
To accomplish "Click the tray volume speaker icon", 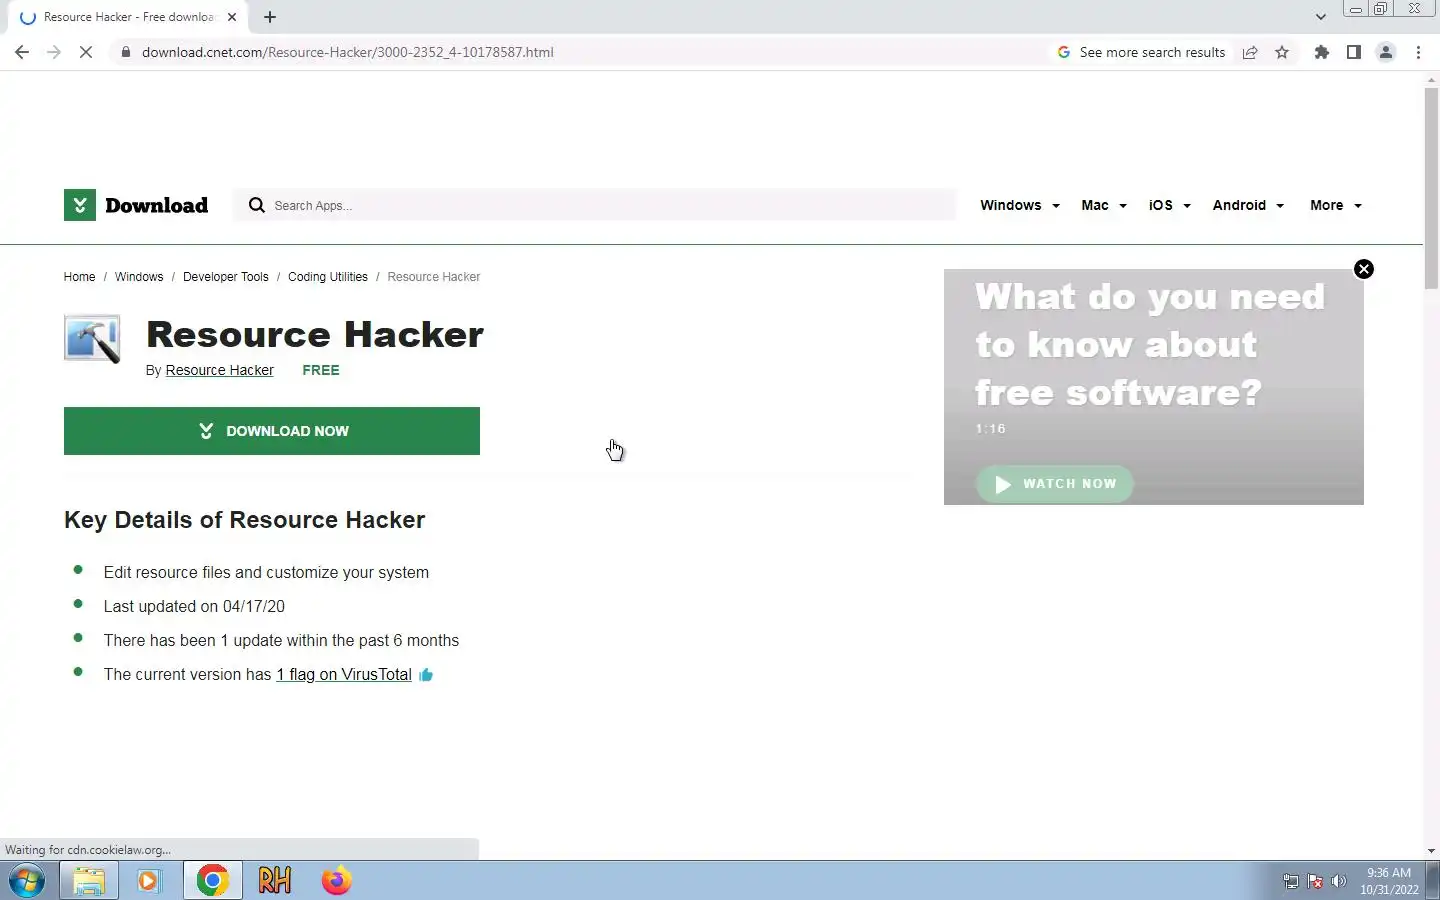I will click(1339, 881).
